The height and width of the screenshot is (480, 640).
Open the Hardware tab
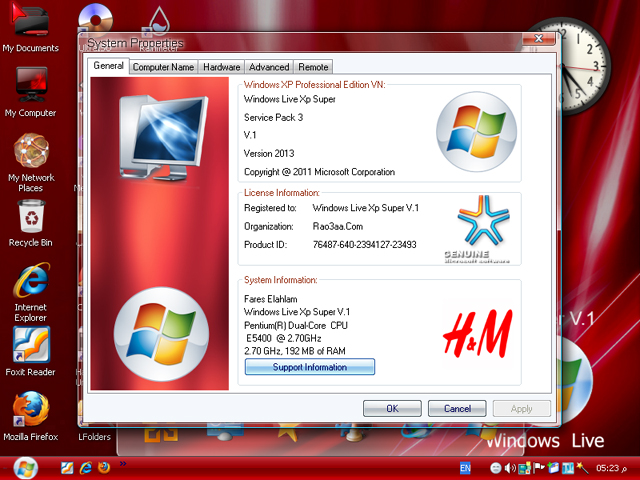[222, 67]
